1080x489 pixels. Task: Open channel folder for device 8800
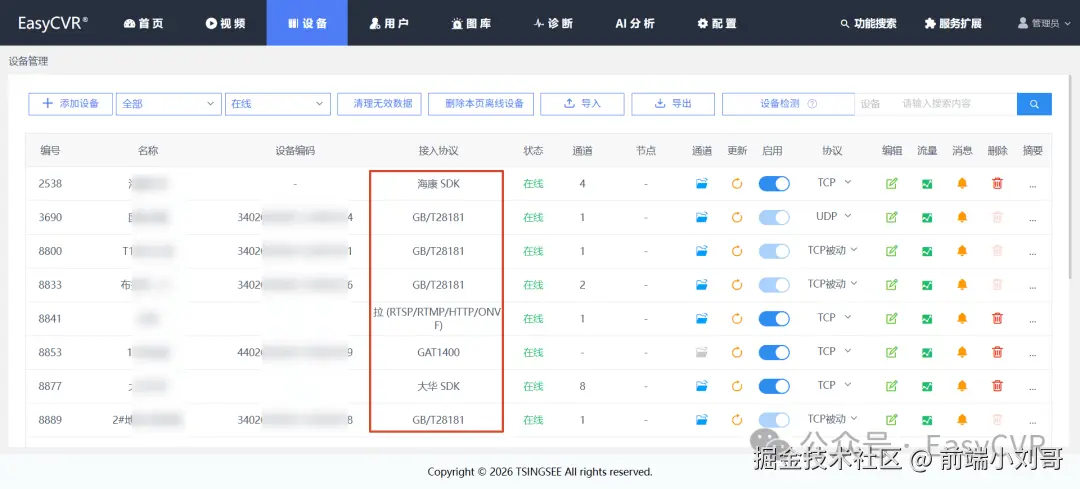click(x=702, y=251)
